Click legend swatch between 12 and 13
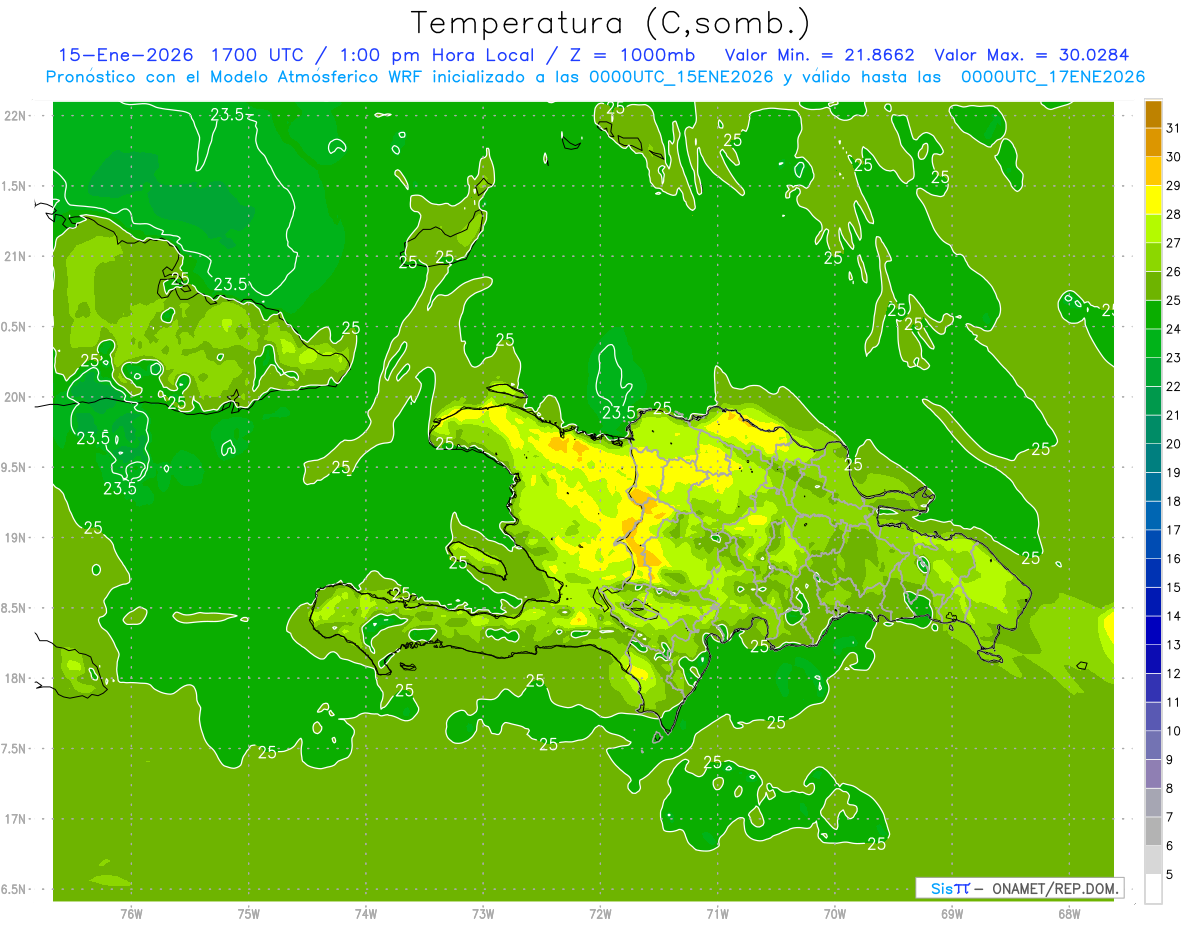 1153,660
